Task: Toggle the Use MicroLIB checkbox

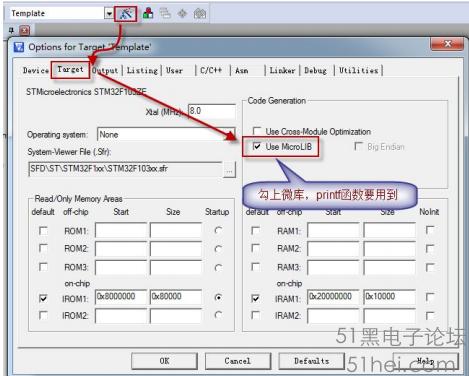Action: [257, 146]
